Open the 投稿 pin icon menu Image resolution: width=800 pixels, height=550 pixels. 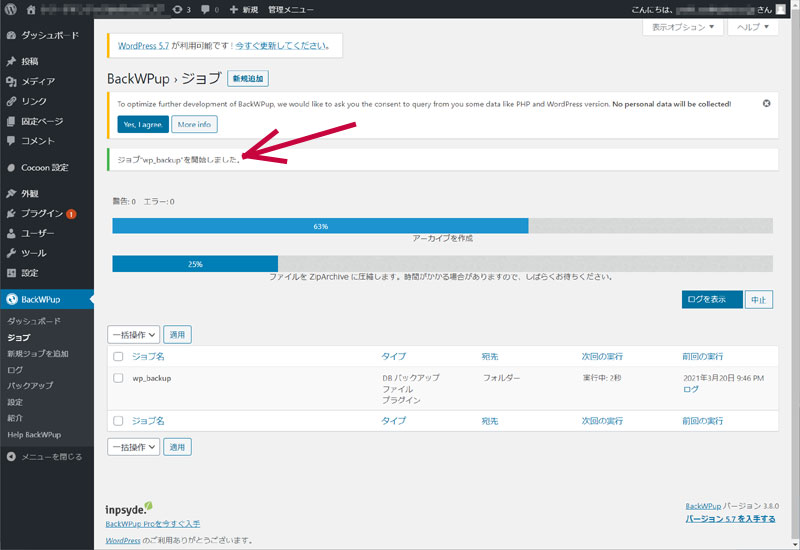[11, 61]
